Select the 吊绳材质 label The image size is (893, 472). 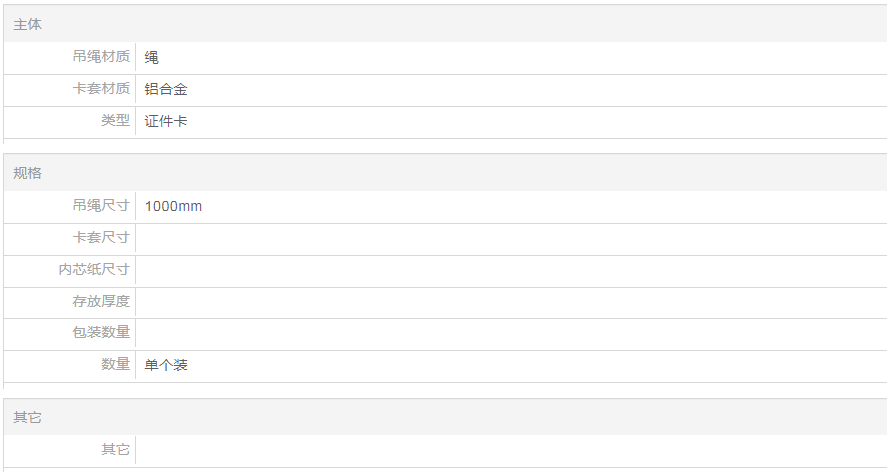101,57
